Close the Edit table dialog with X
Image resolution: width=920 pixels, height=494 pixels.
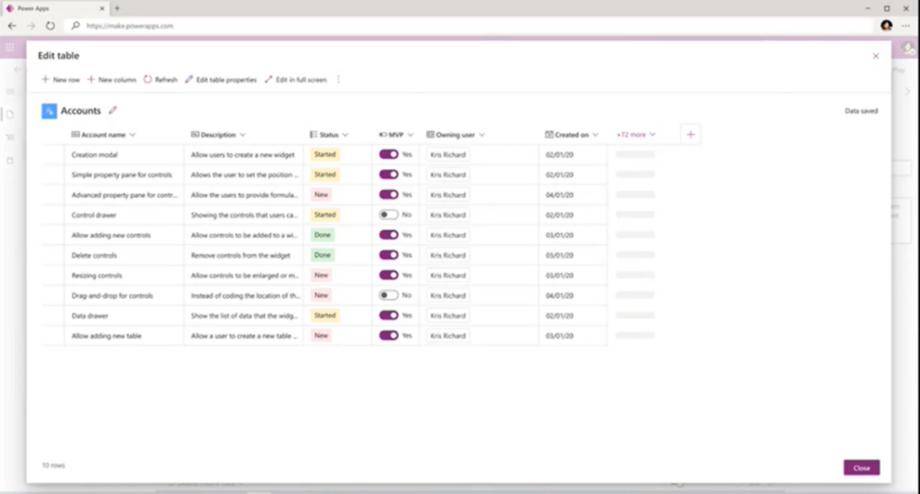click(876, 56)
